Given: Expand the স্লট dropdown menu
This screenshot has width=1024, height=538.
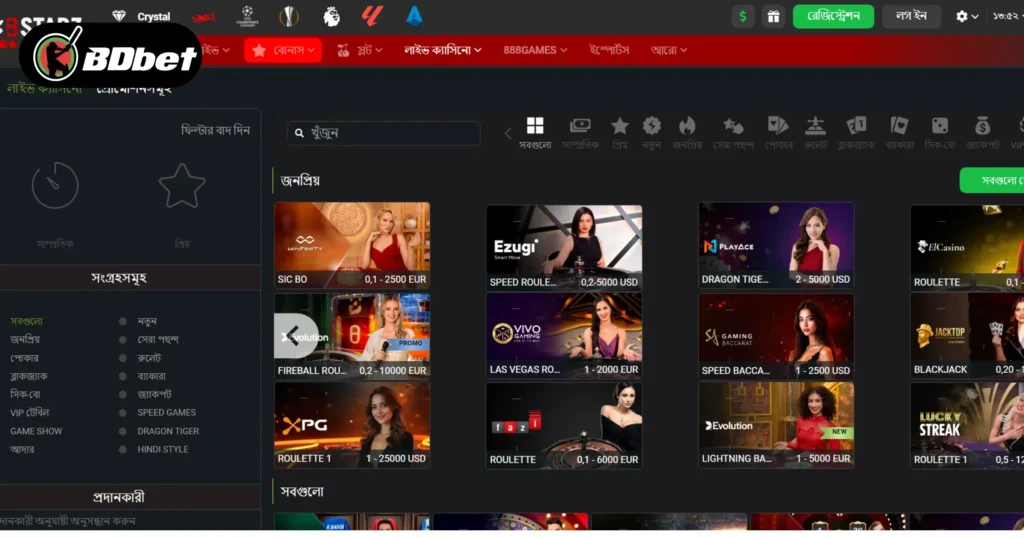Looking at the screenshot, I should pyautogui.click(x=360, y=50).
